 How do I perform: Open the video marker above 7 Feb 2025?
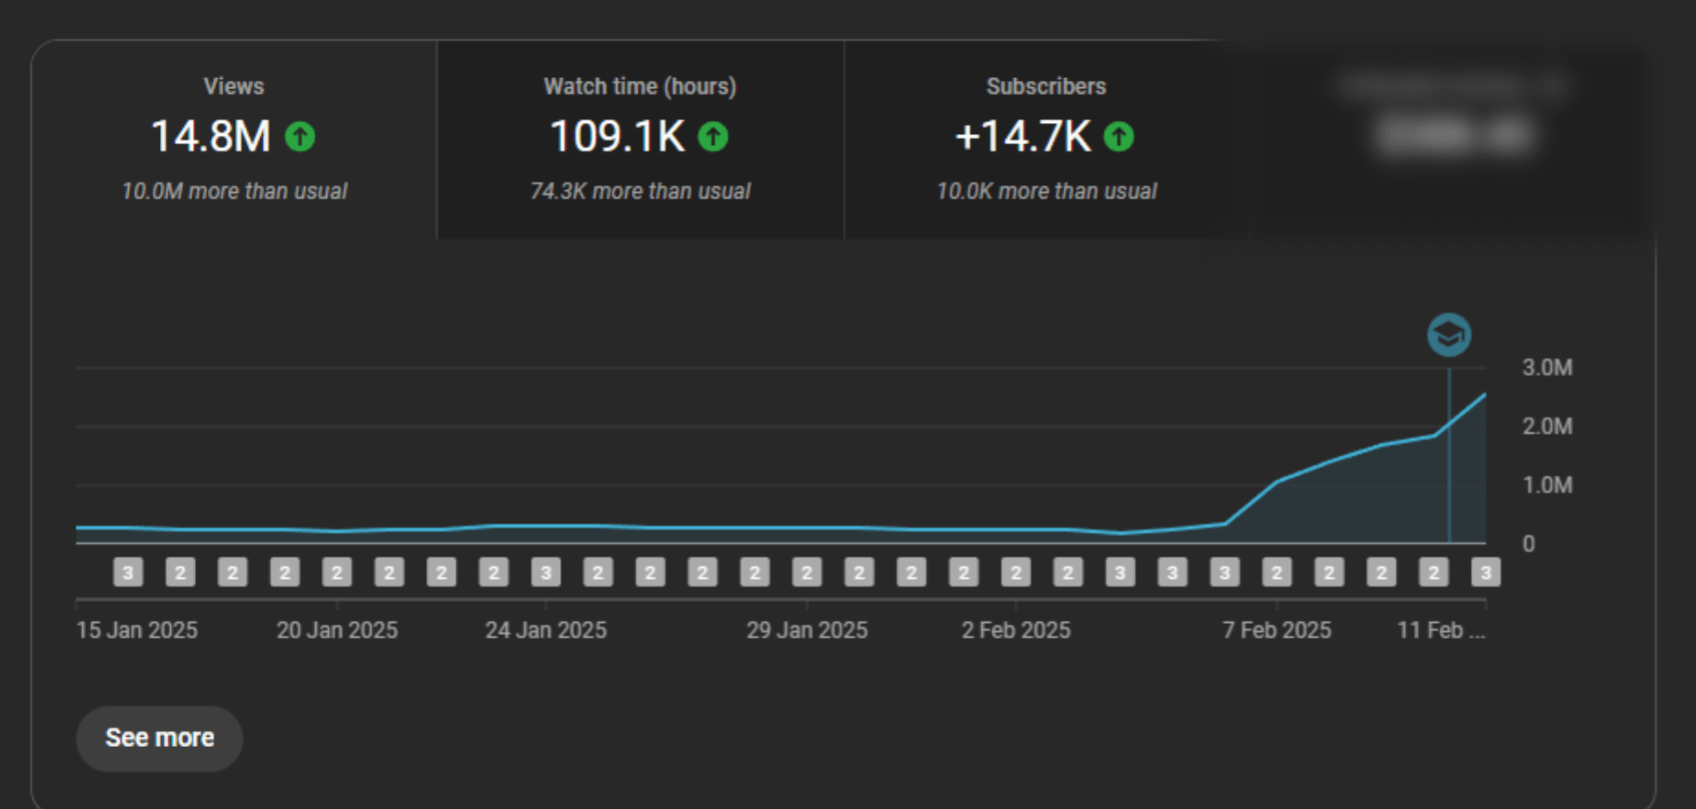(x=1277, y=572)
